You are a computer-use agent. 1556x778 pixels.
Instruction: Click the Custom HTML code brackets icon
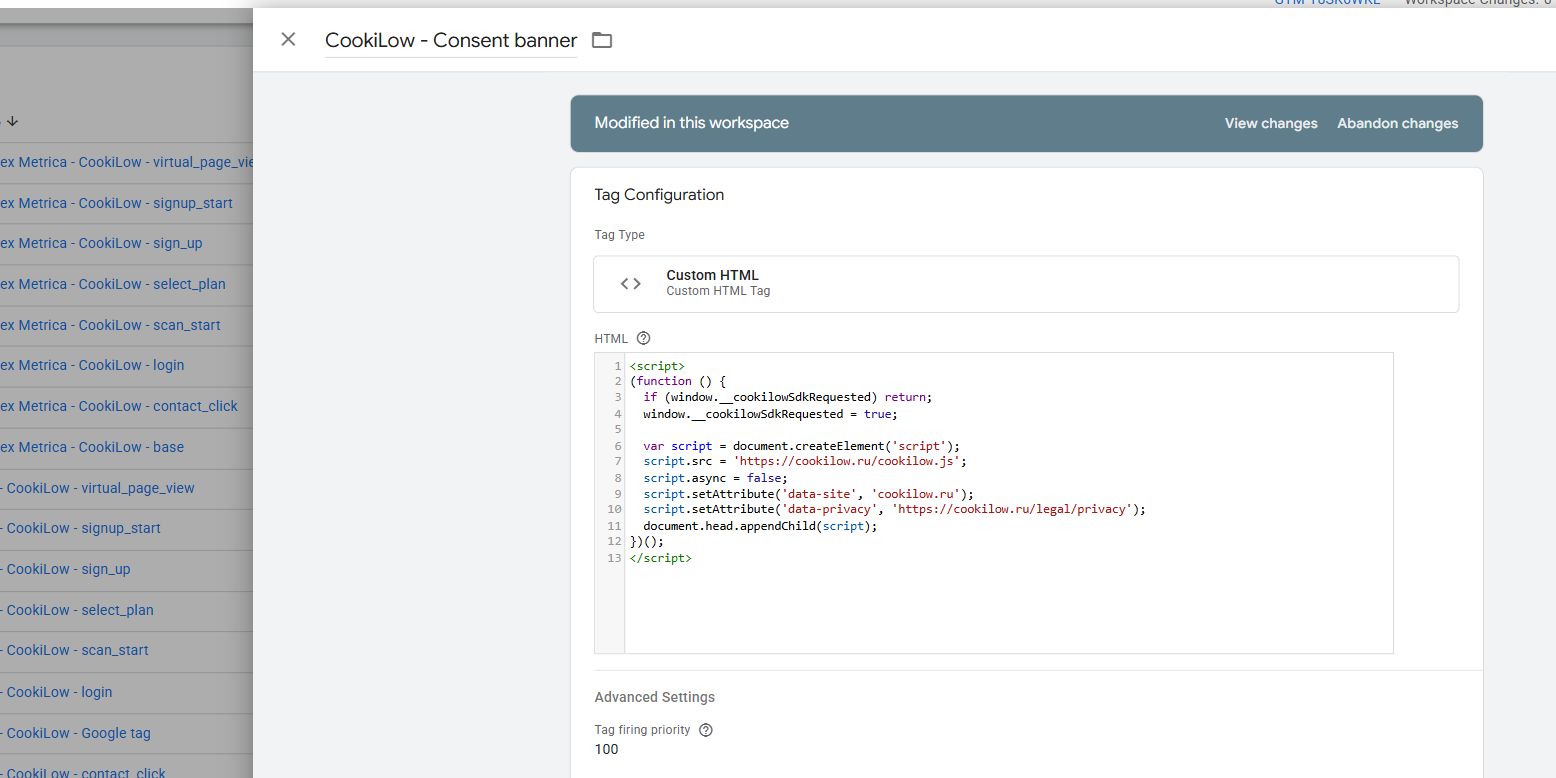point(631,284)
